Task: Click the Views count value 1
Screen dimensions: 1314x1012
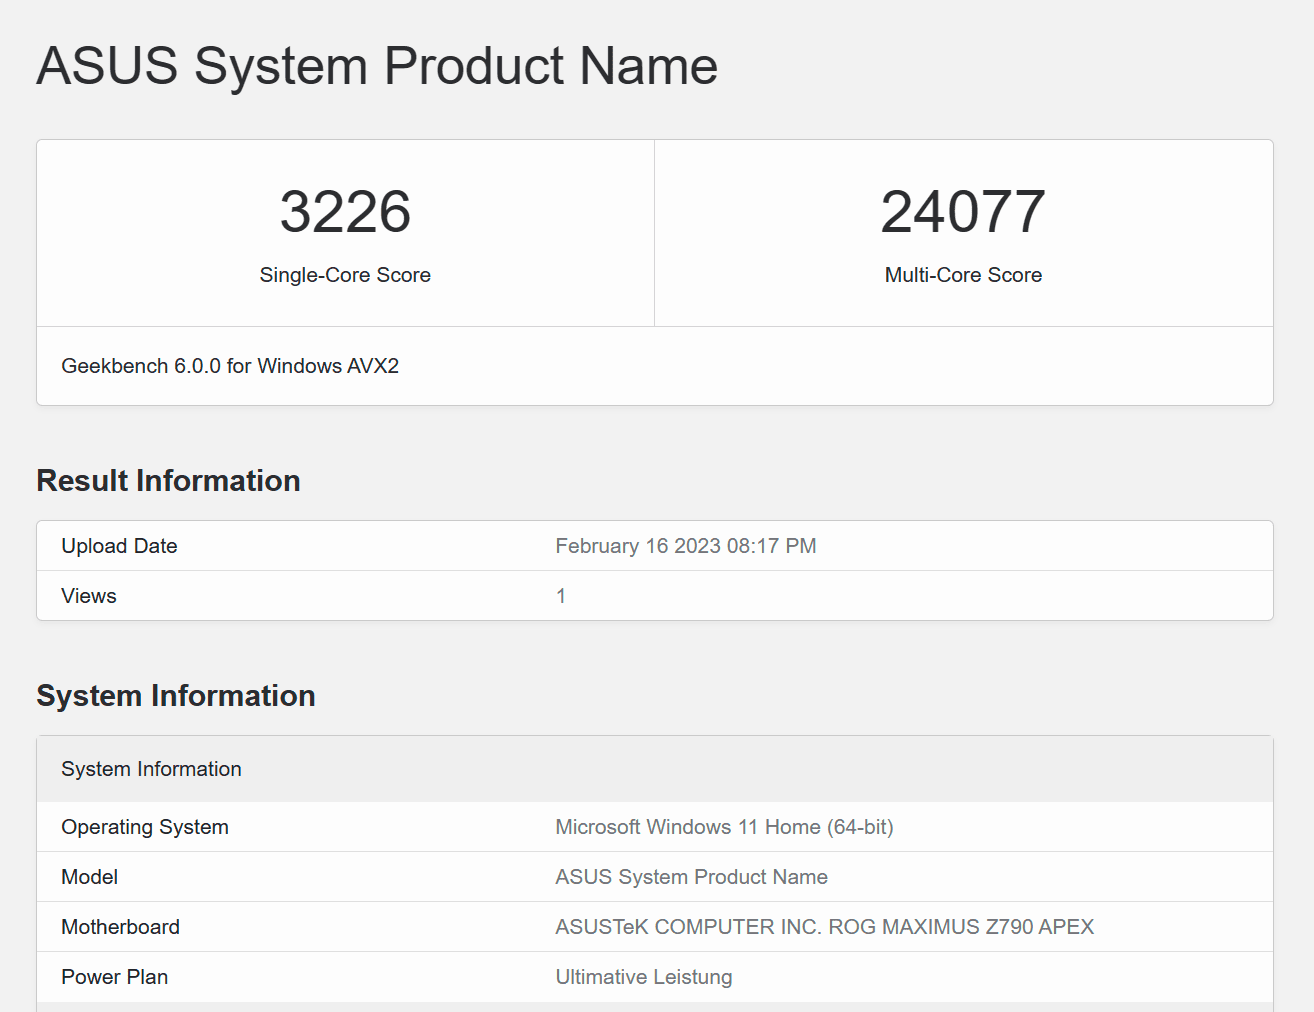Action: click(561, 596)
